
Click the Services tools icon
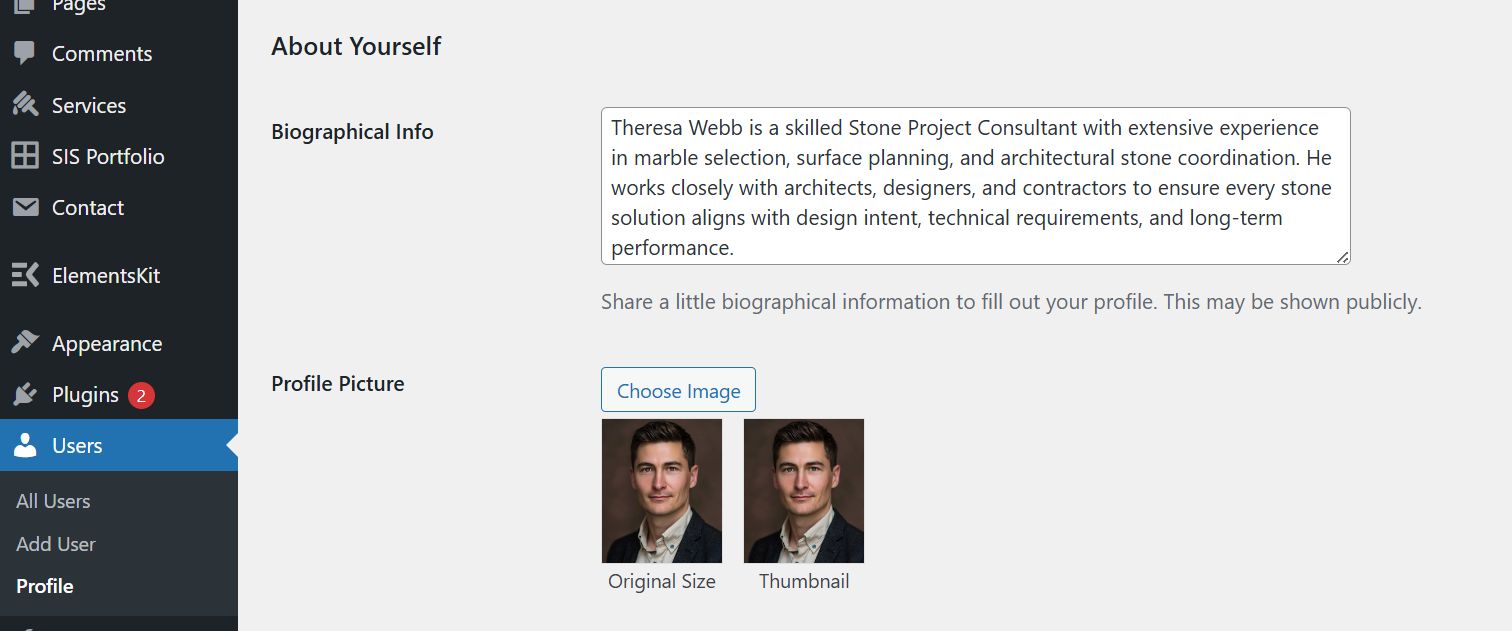point(25,105)
